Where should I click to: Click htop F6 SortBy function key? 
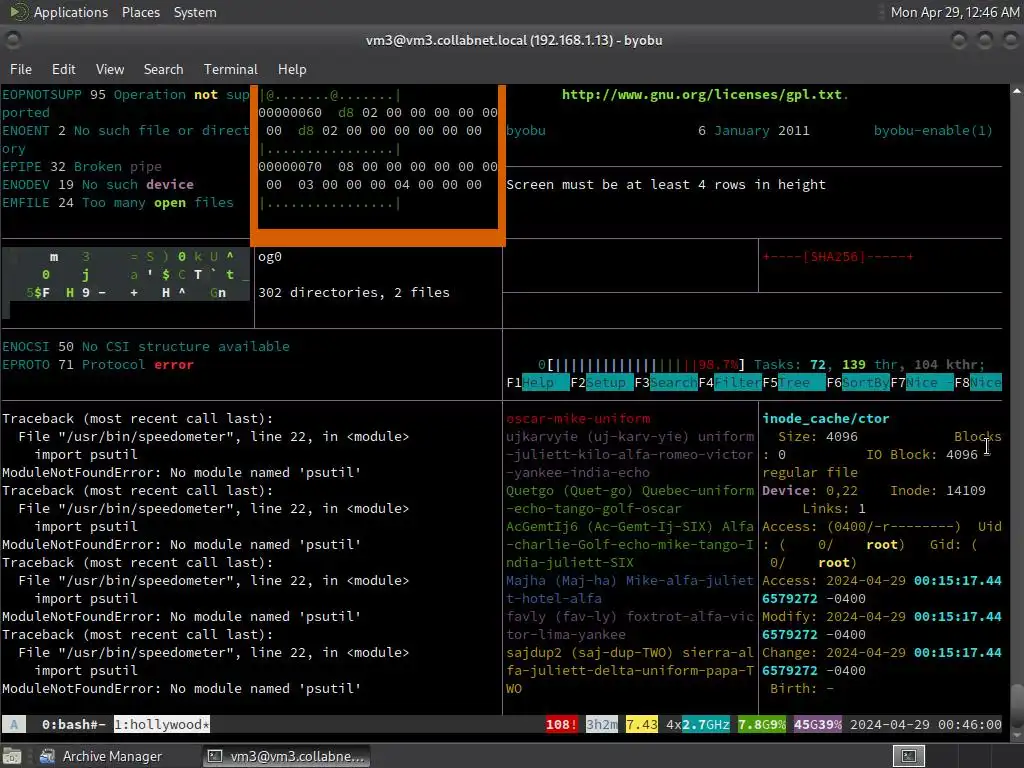[x=857, y=383]
